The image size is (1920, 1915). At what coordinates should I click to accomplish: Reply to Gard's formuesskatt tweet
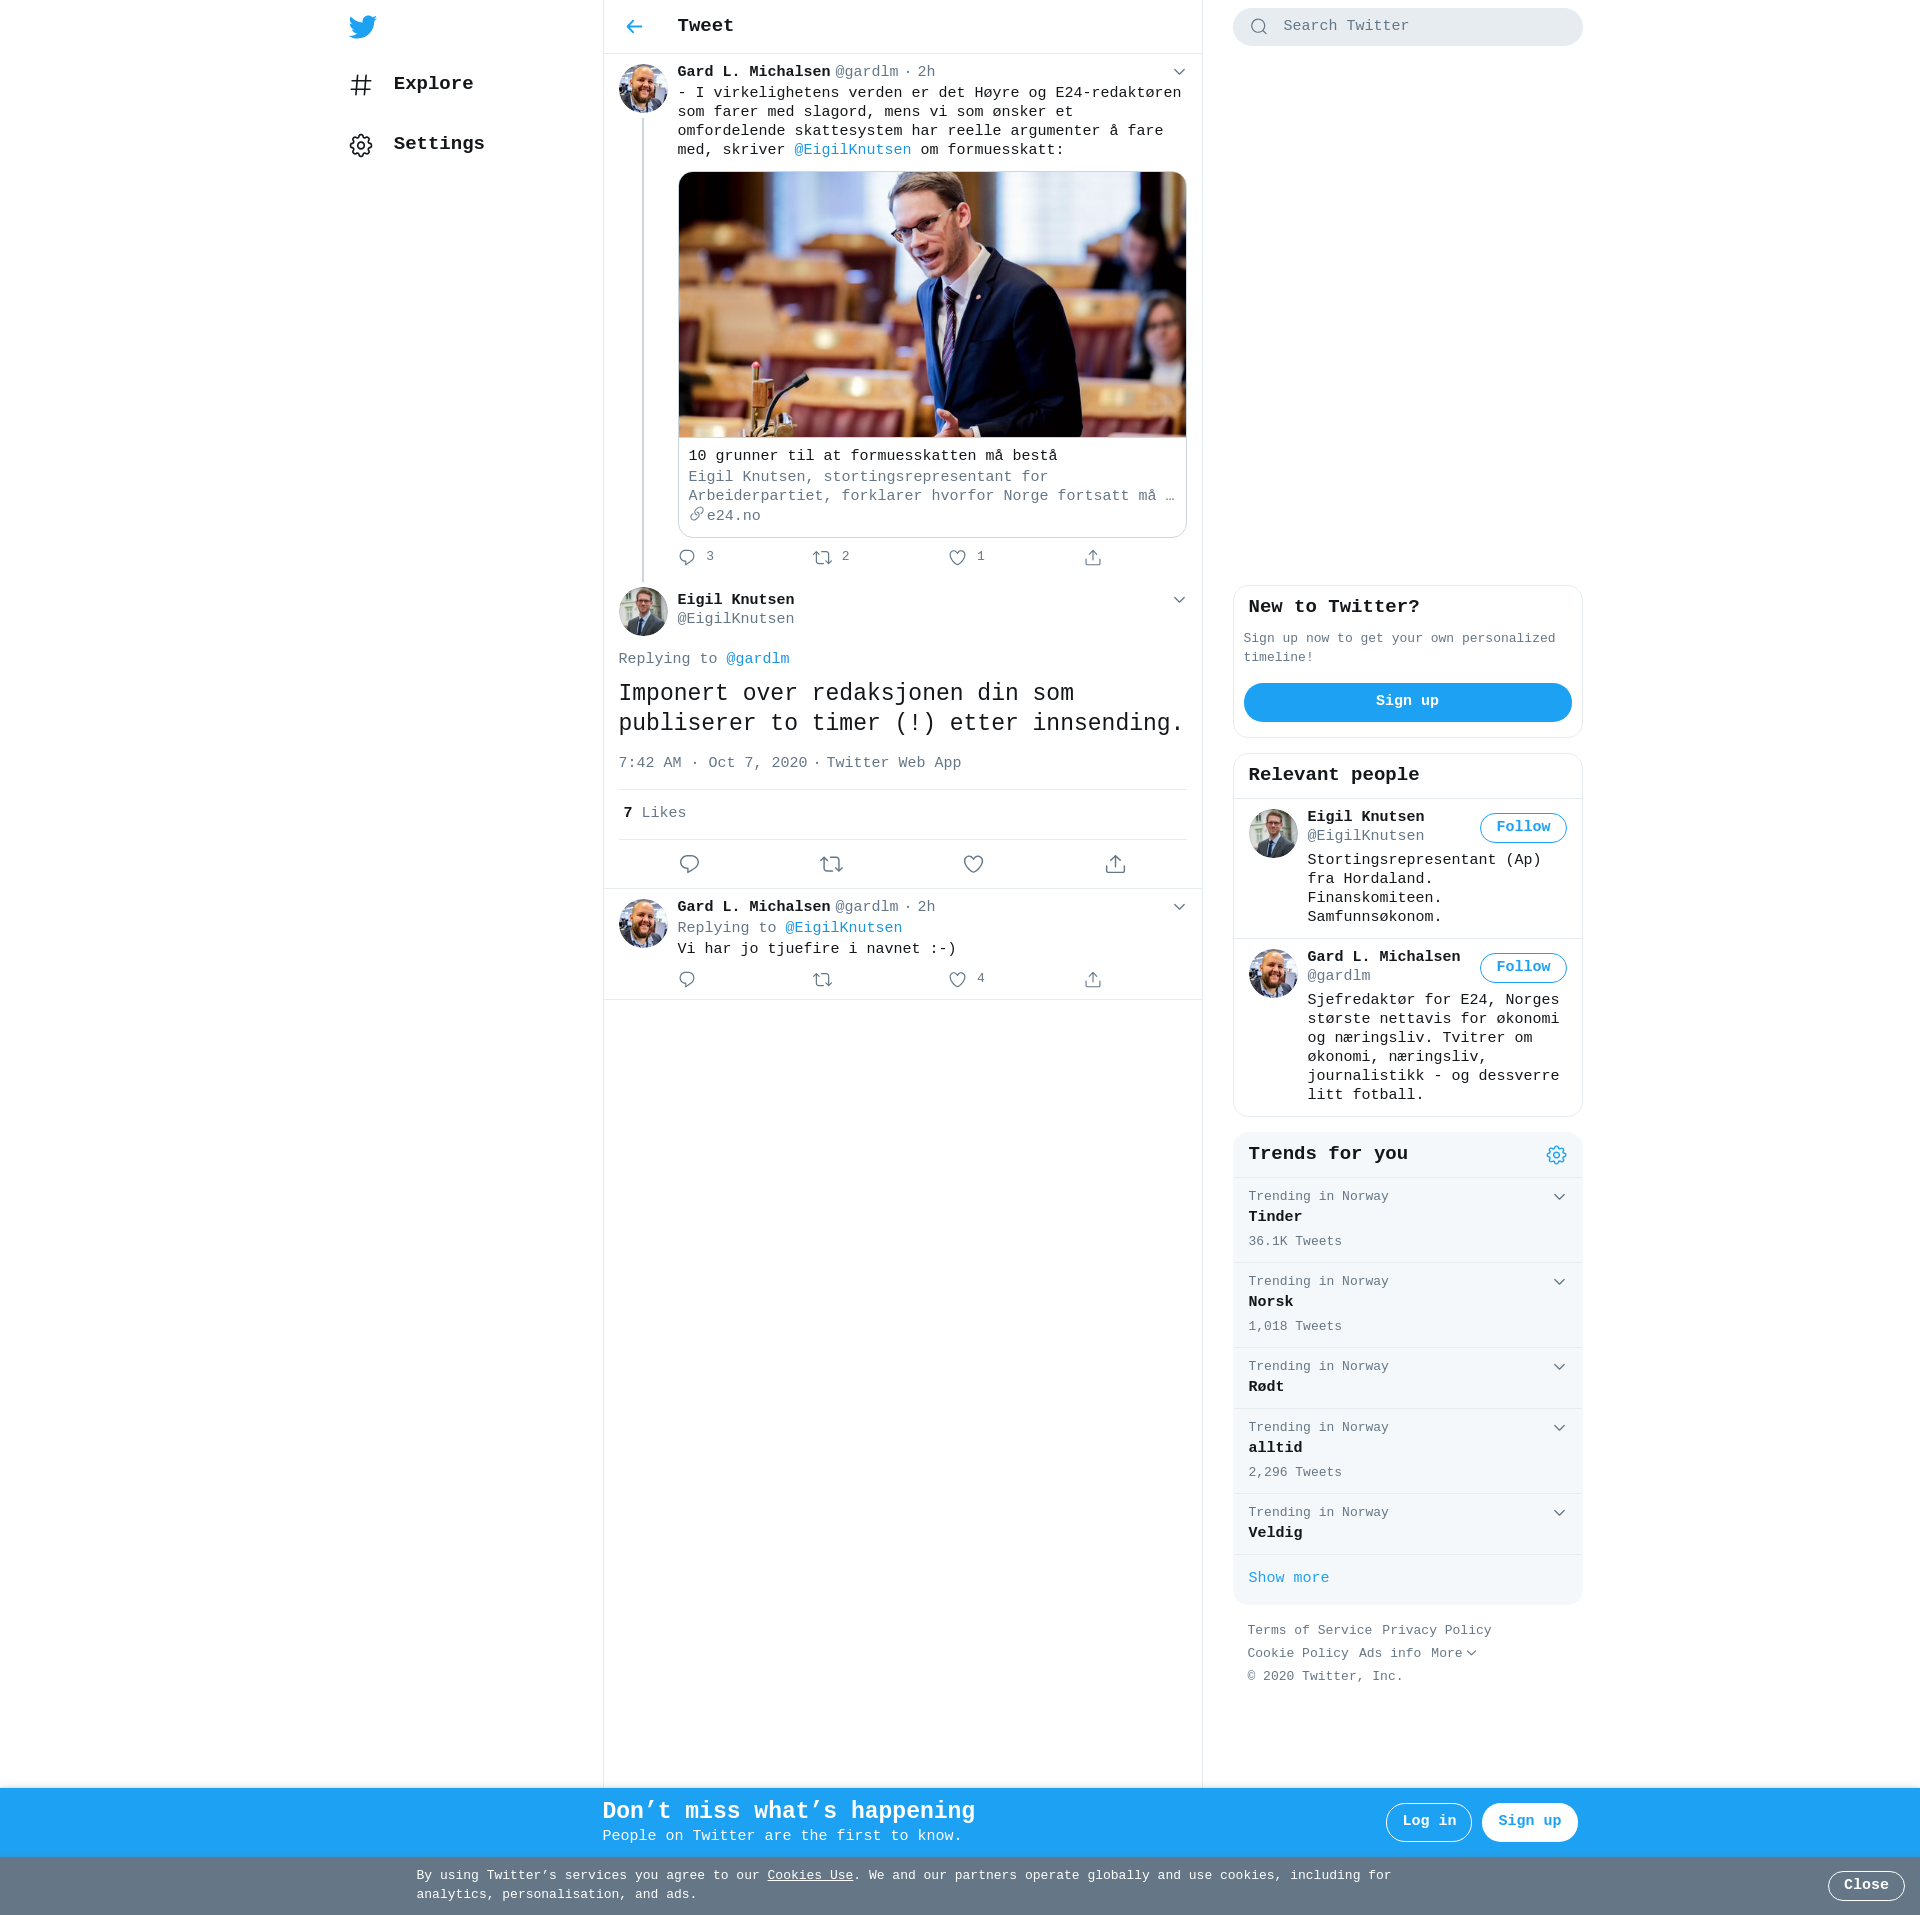tap(687, 558)
